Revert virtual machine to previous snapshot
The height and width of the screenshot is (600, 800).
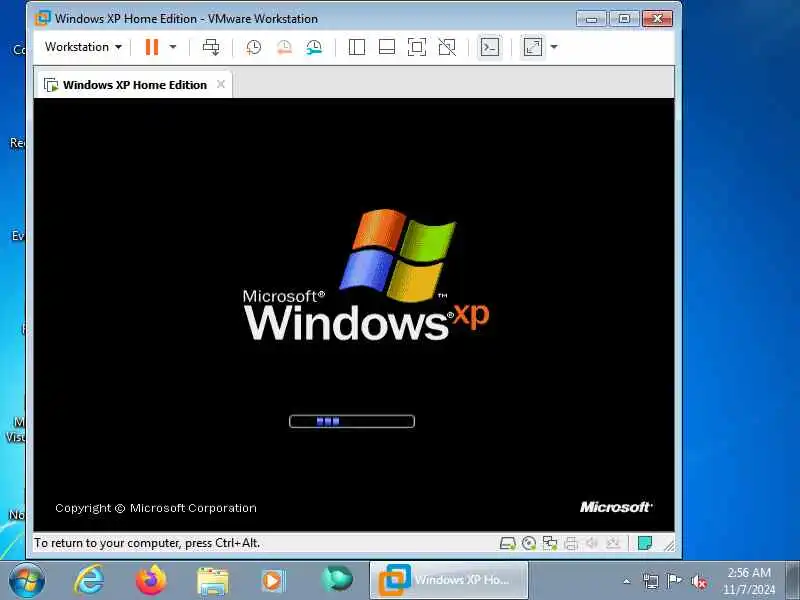[x=284, y=47]
